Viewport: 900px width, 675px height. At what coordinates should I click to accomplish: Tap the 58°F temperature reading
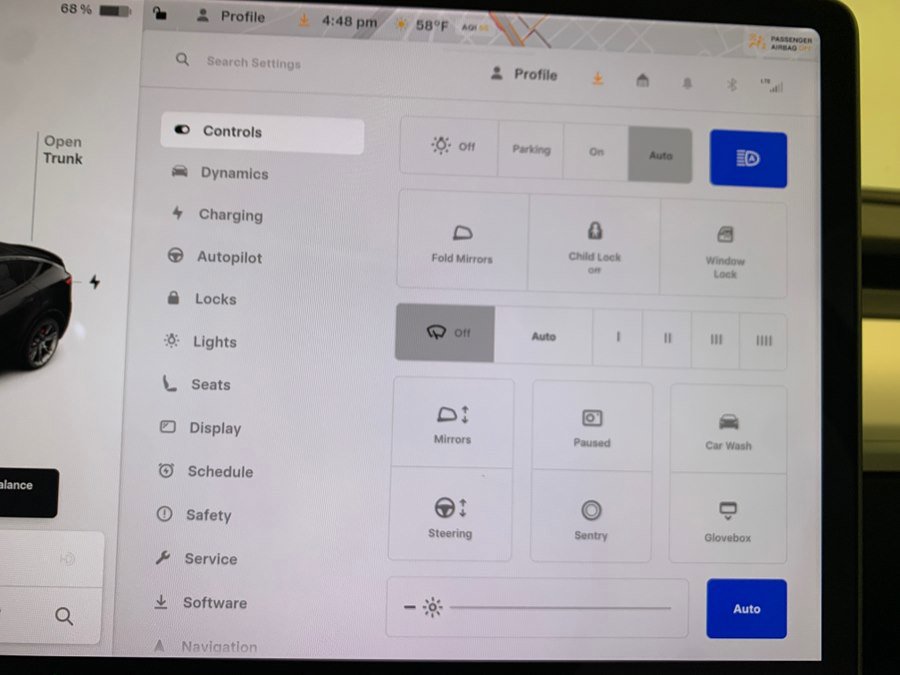(432, 25)
